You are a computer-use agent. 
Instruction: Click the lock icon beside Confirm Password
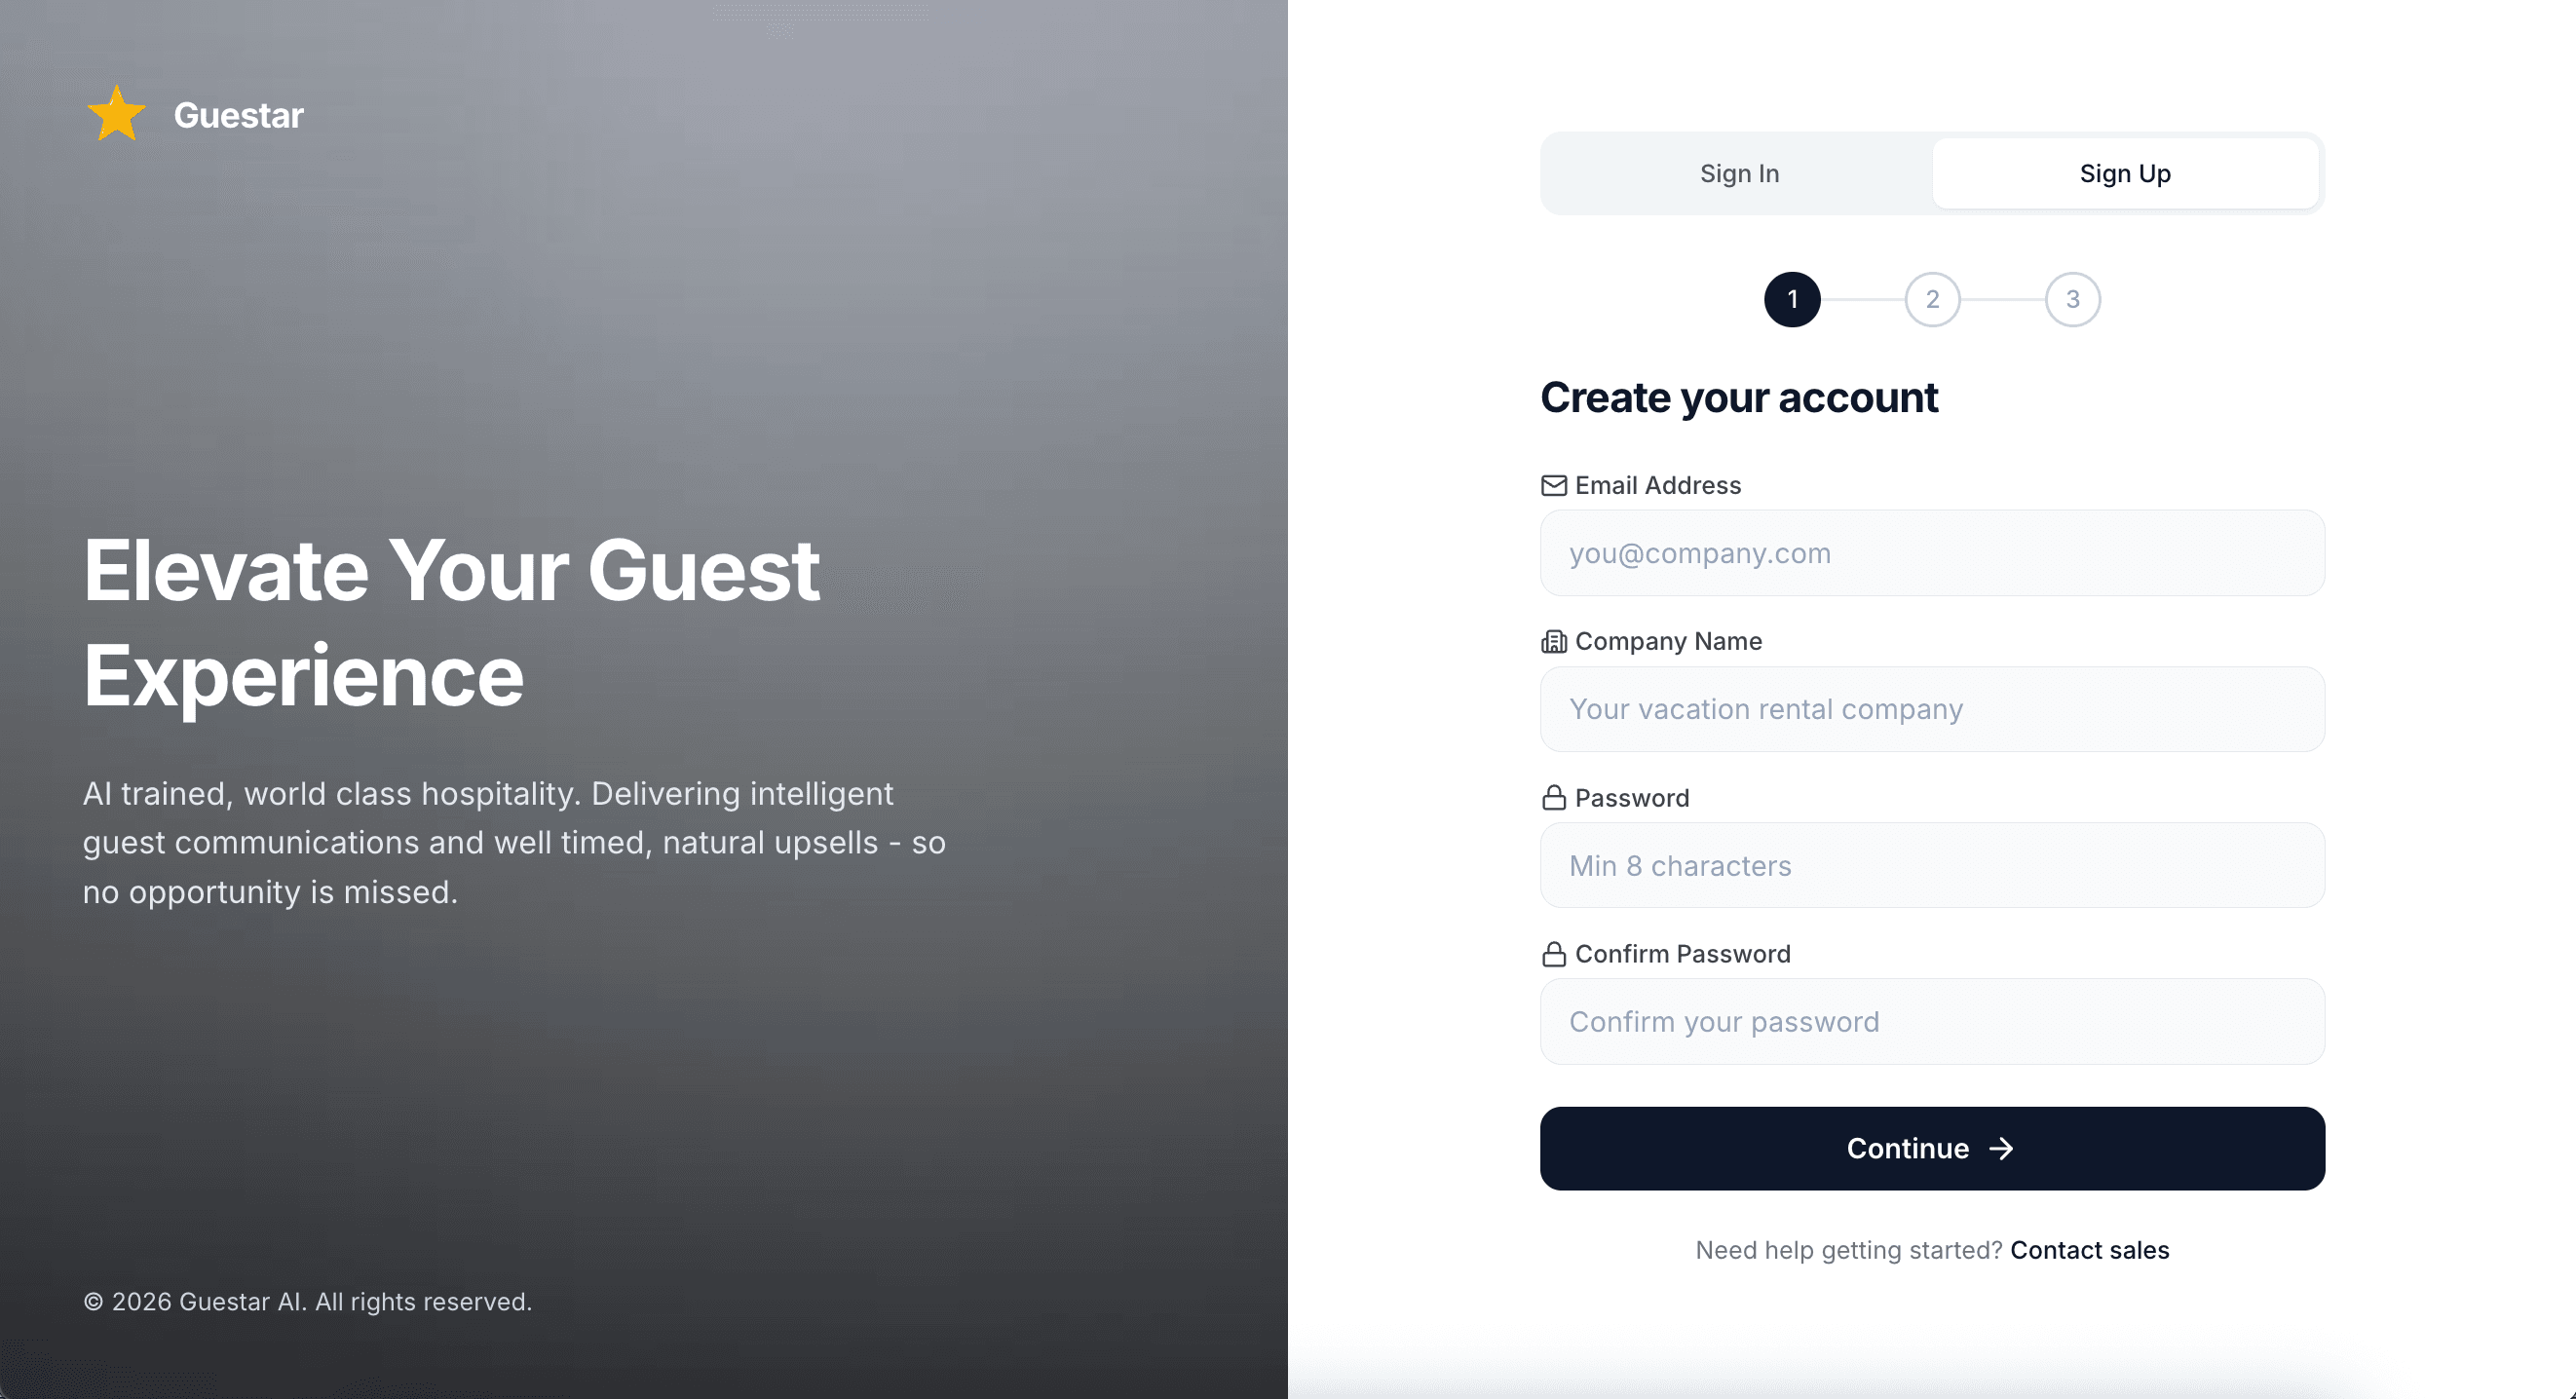pyautogui.click(x=1553, y=953)
